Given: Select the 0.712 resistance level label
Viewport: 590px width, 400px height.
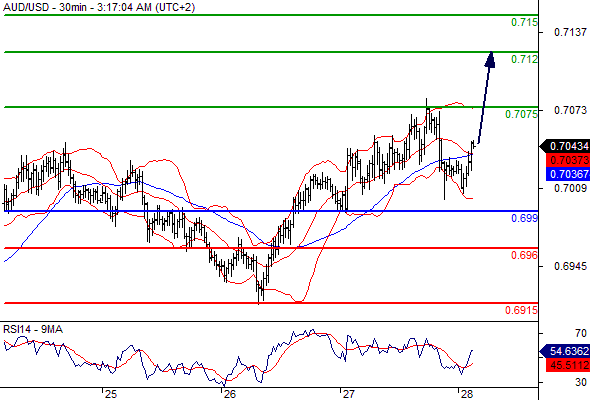Looking at the screenshot, I should coord(524,59).
